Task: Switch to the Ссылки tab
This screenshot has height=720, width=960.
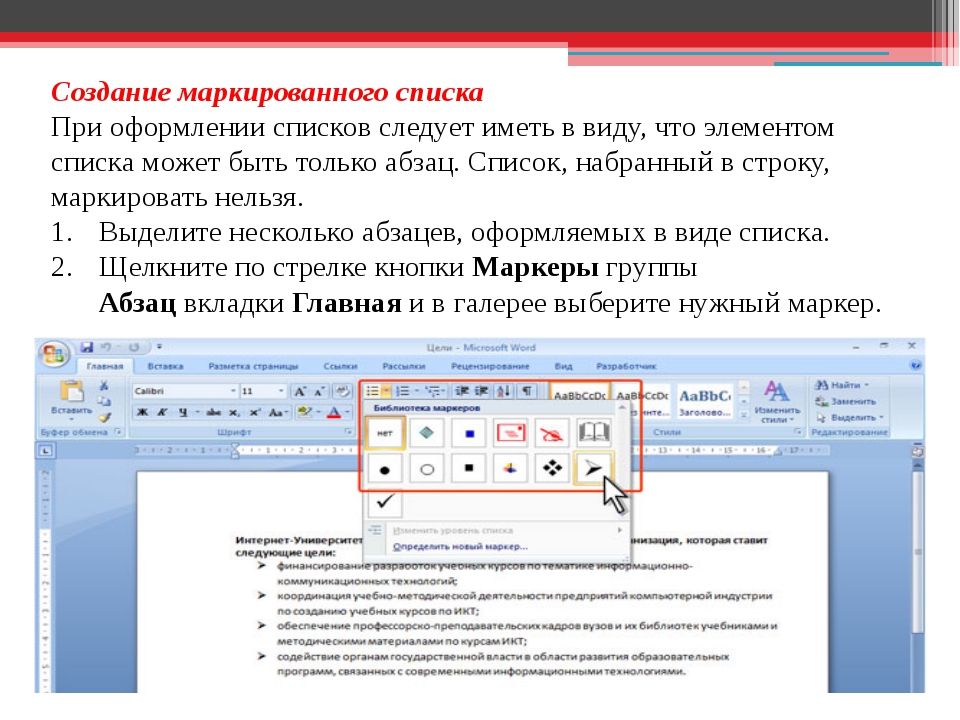Action: coord(340,366)
